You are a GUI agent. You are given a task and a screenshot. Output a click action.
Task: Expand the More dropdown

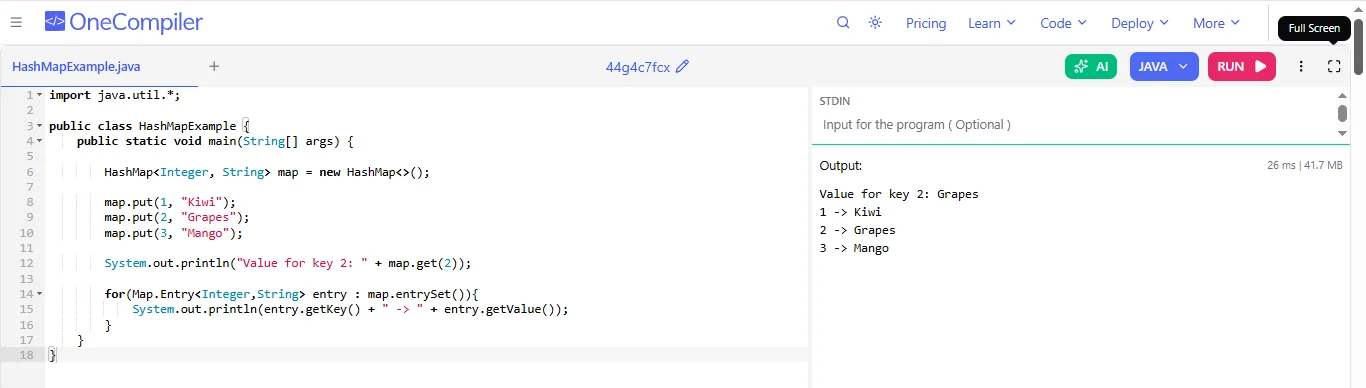pos(1216,23)
